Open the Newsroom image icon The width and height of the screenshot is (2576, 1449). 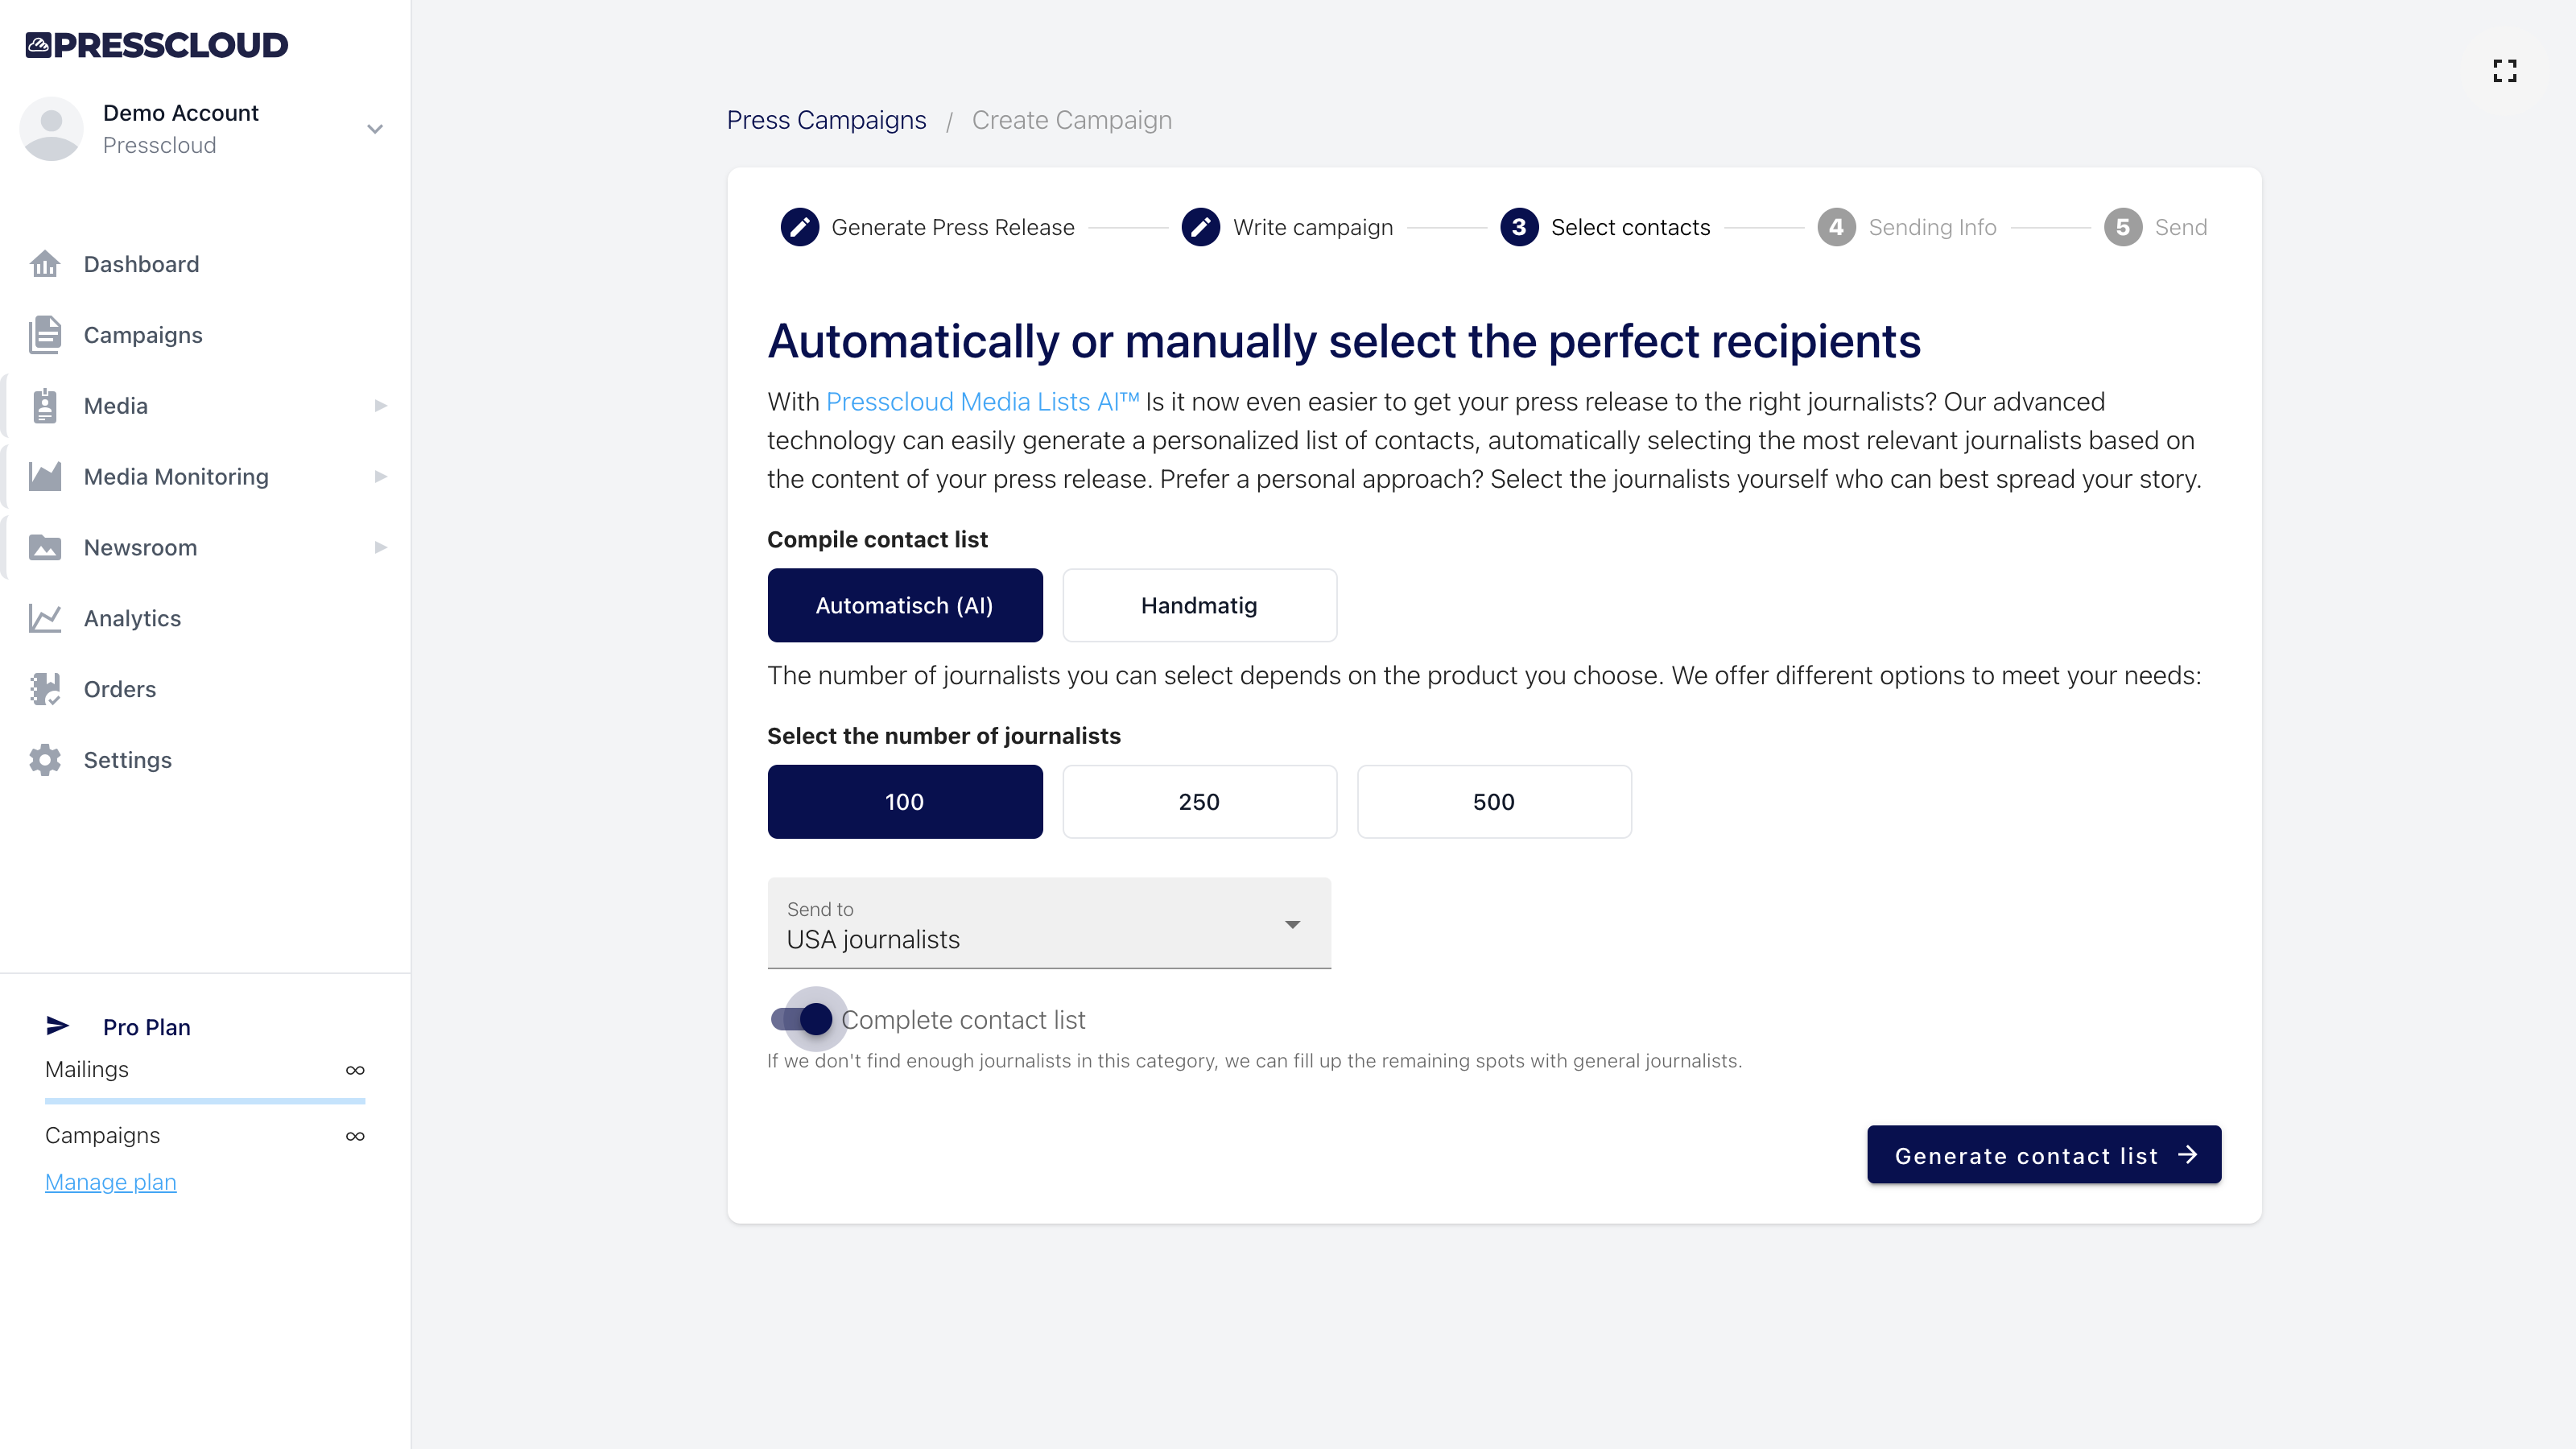[45, 547]
